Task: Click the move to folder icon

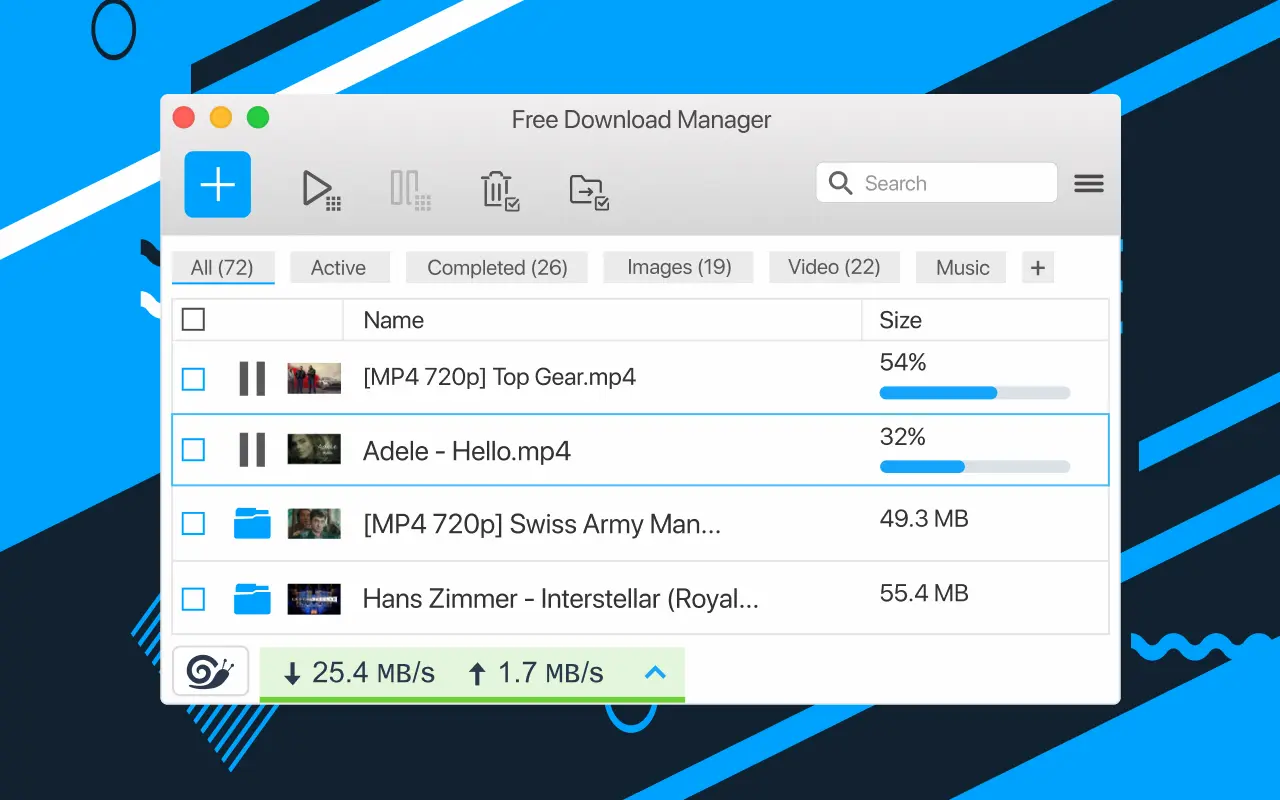Action: 588,189
